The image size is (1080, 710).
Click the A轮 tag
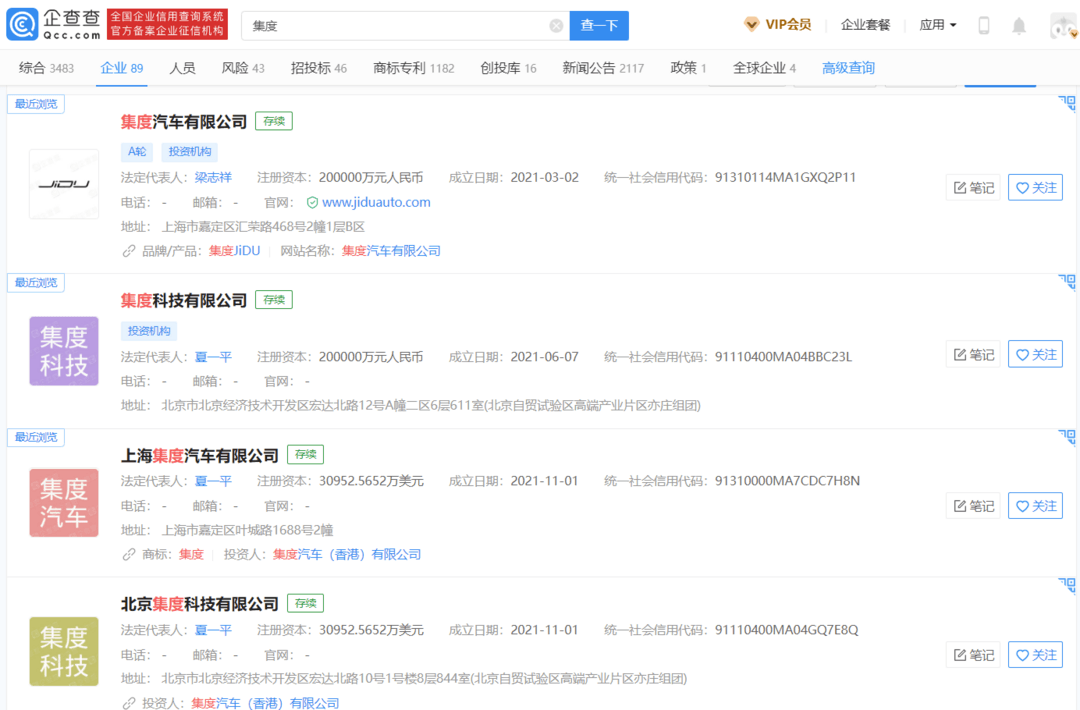(x=137, y=152)
